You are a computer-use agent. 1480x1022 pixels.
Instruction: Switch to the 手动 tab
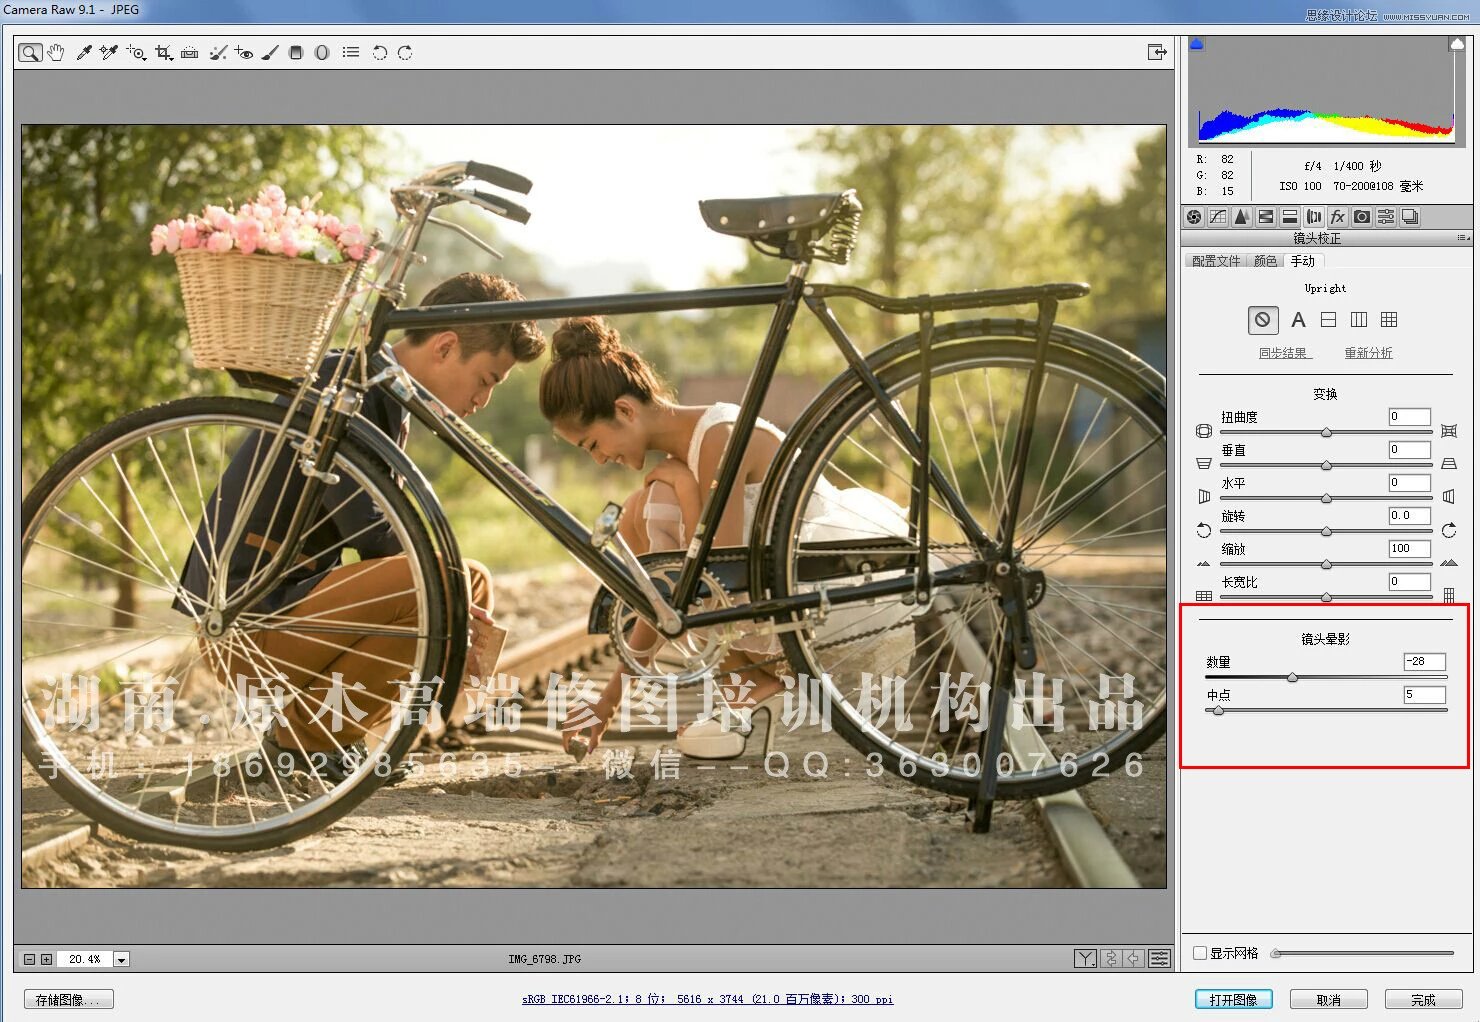1303,261
